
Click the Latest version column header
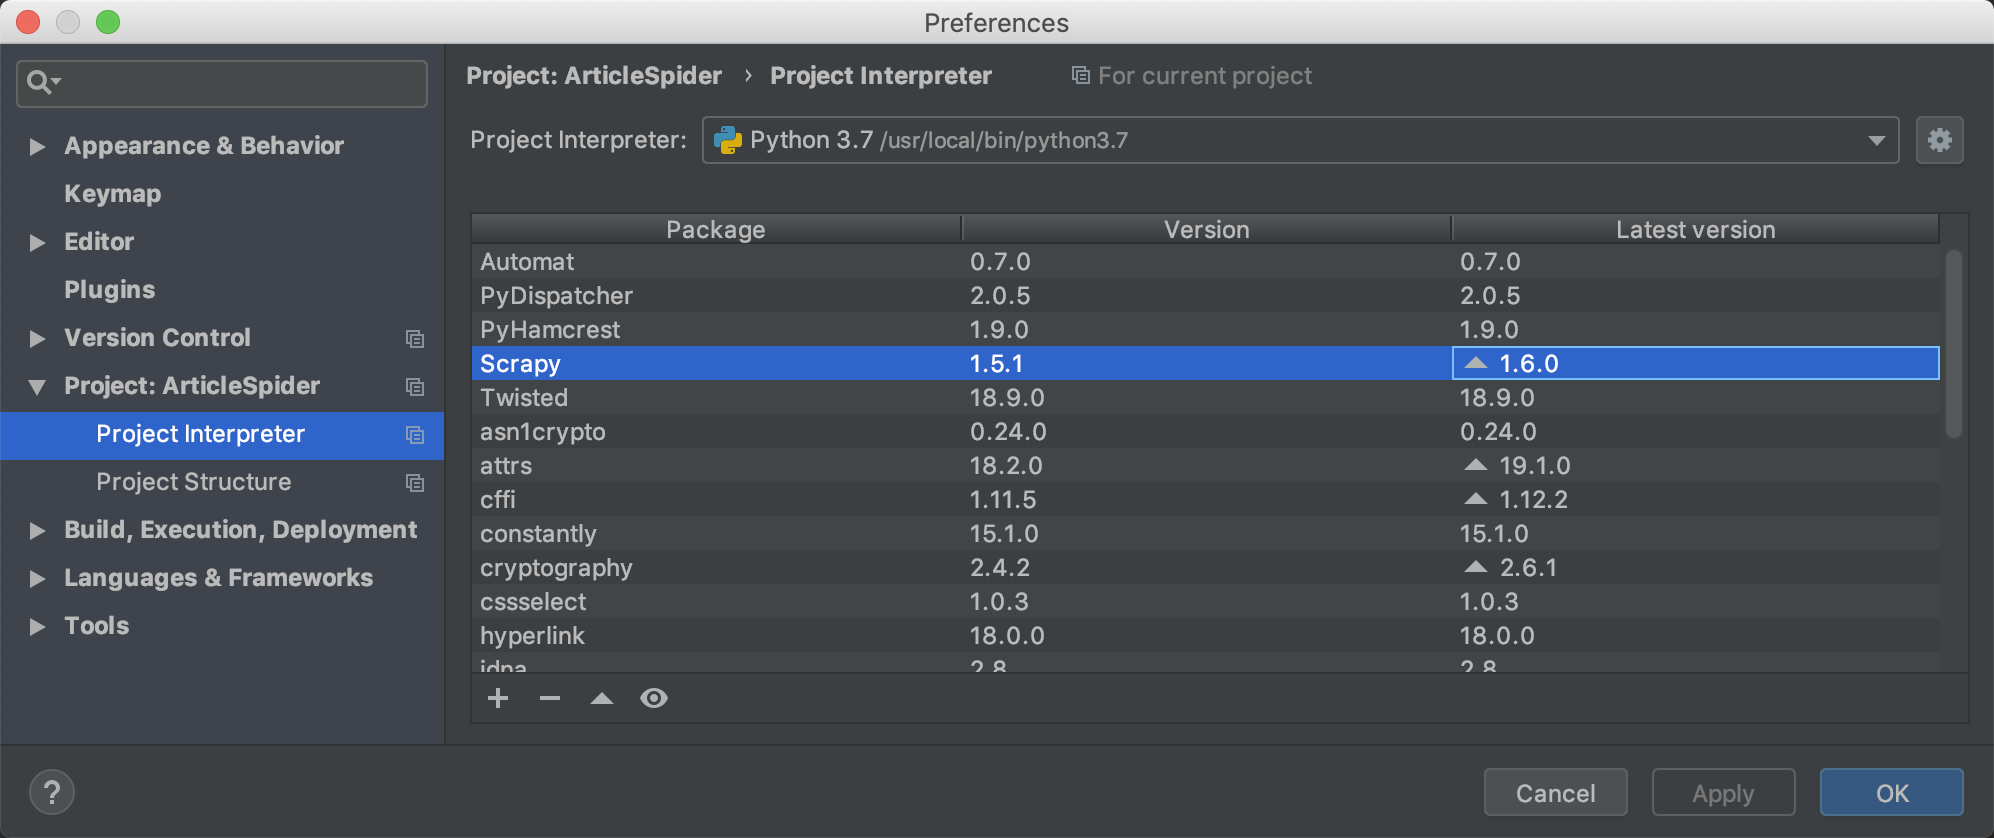tap(1695, 229)
